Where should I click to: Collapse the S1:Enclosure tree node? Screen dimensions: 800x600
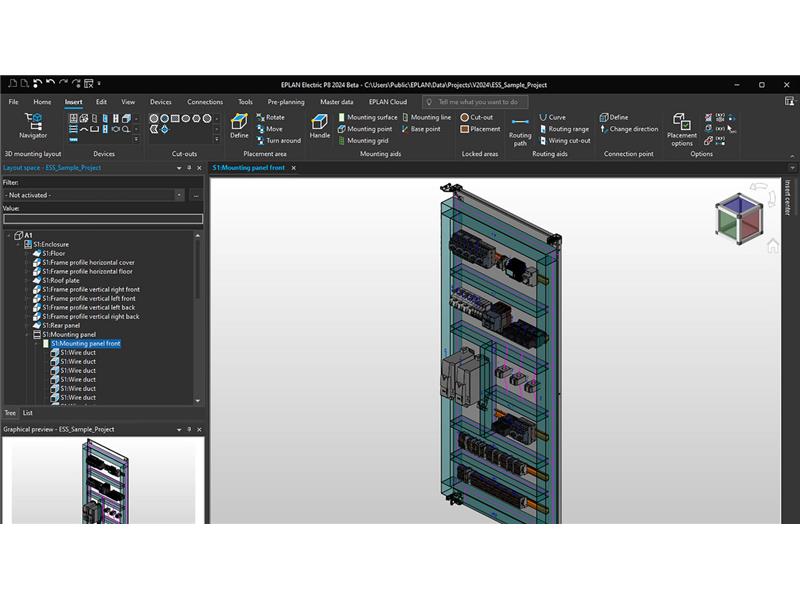[x=18, y=244]
